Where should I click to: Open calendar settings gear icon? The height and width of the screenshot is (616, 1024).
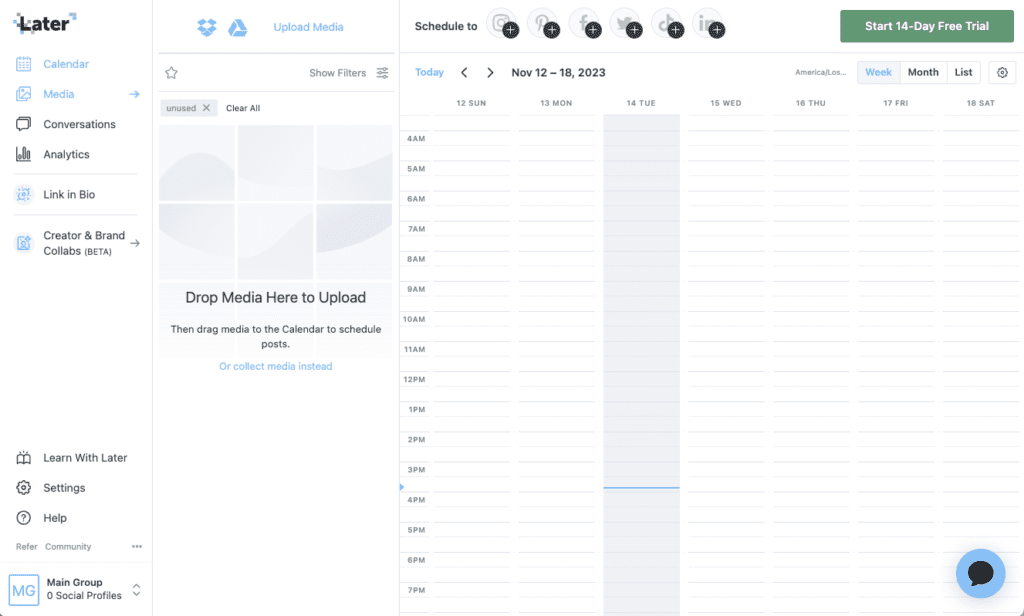1002,73
